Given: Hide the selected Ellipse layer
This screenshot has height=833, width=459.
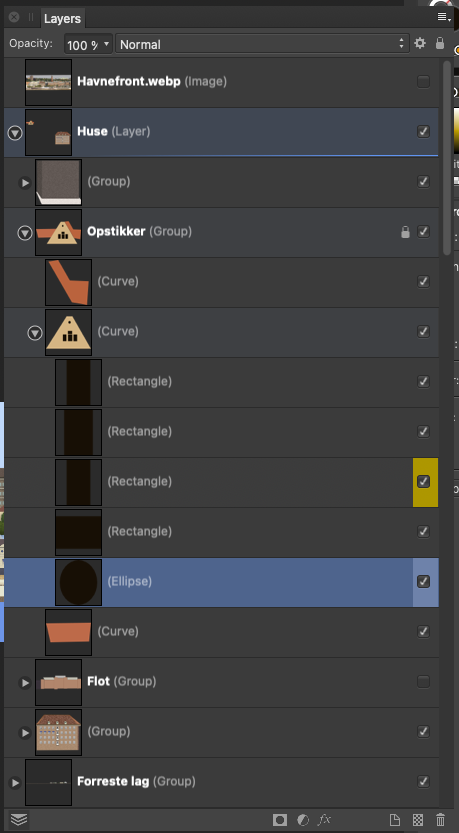Looking at the screenshot, I should click(x=423, y=582).
